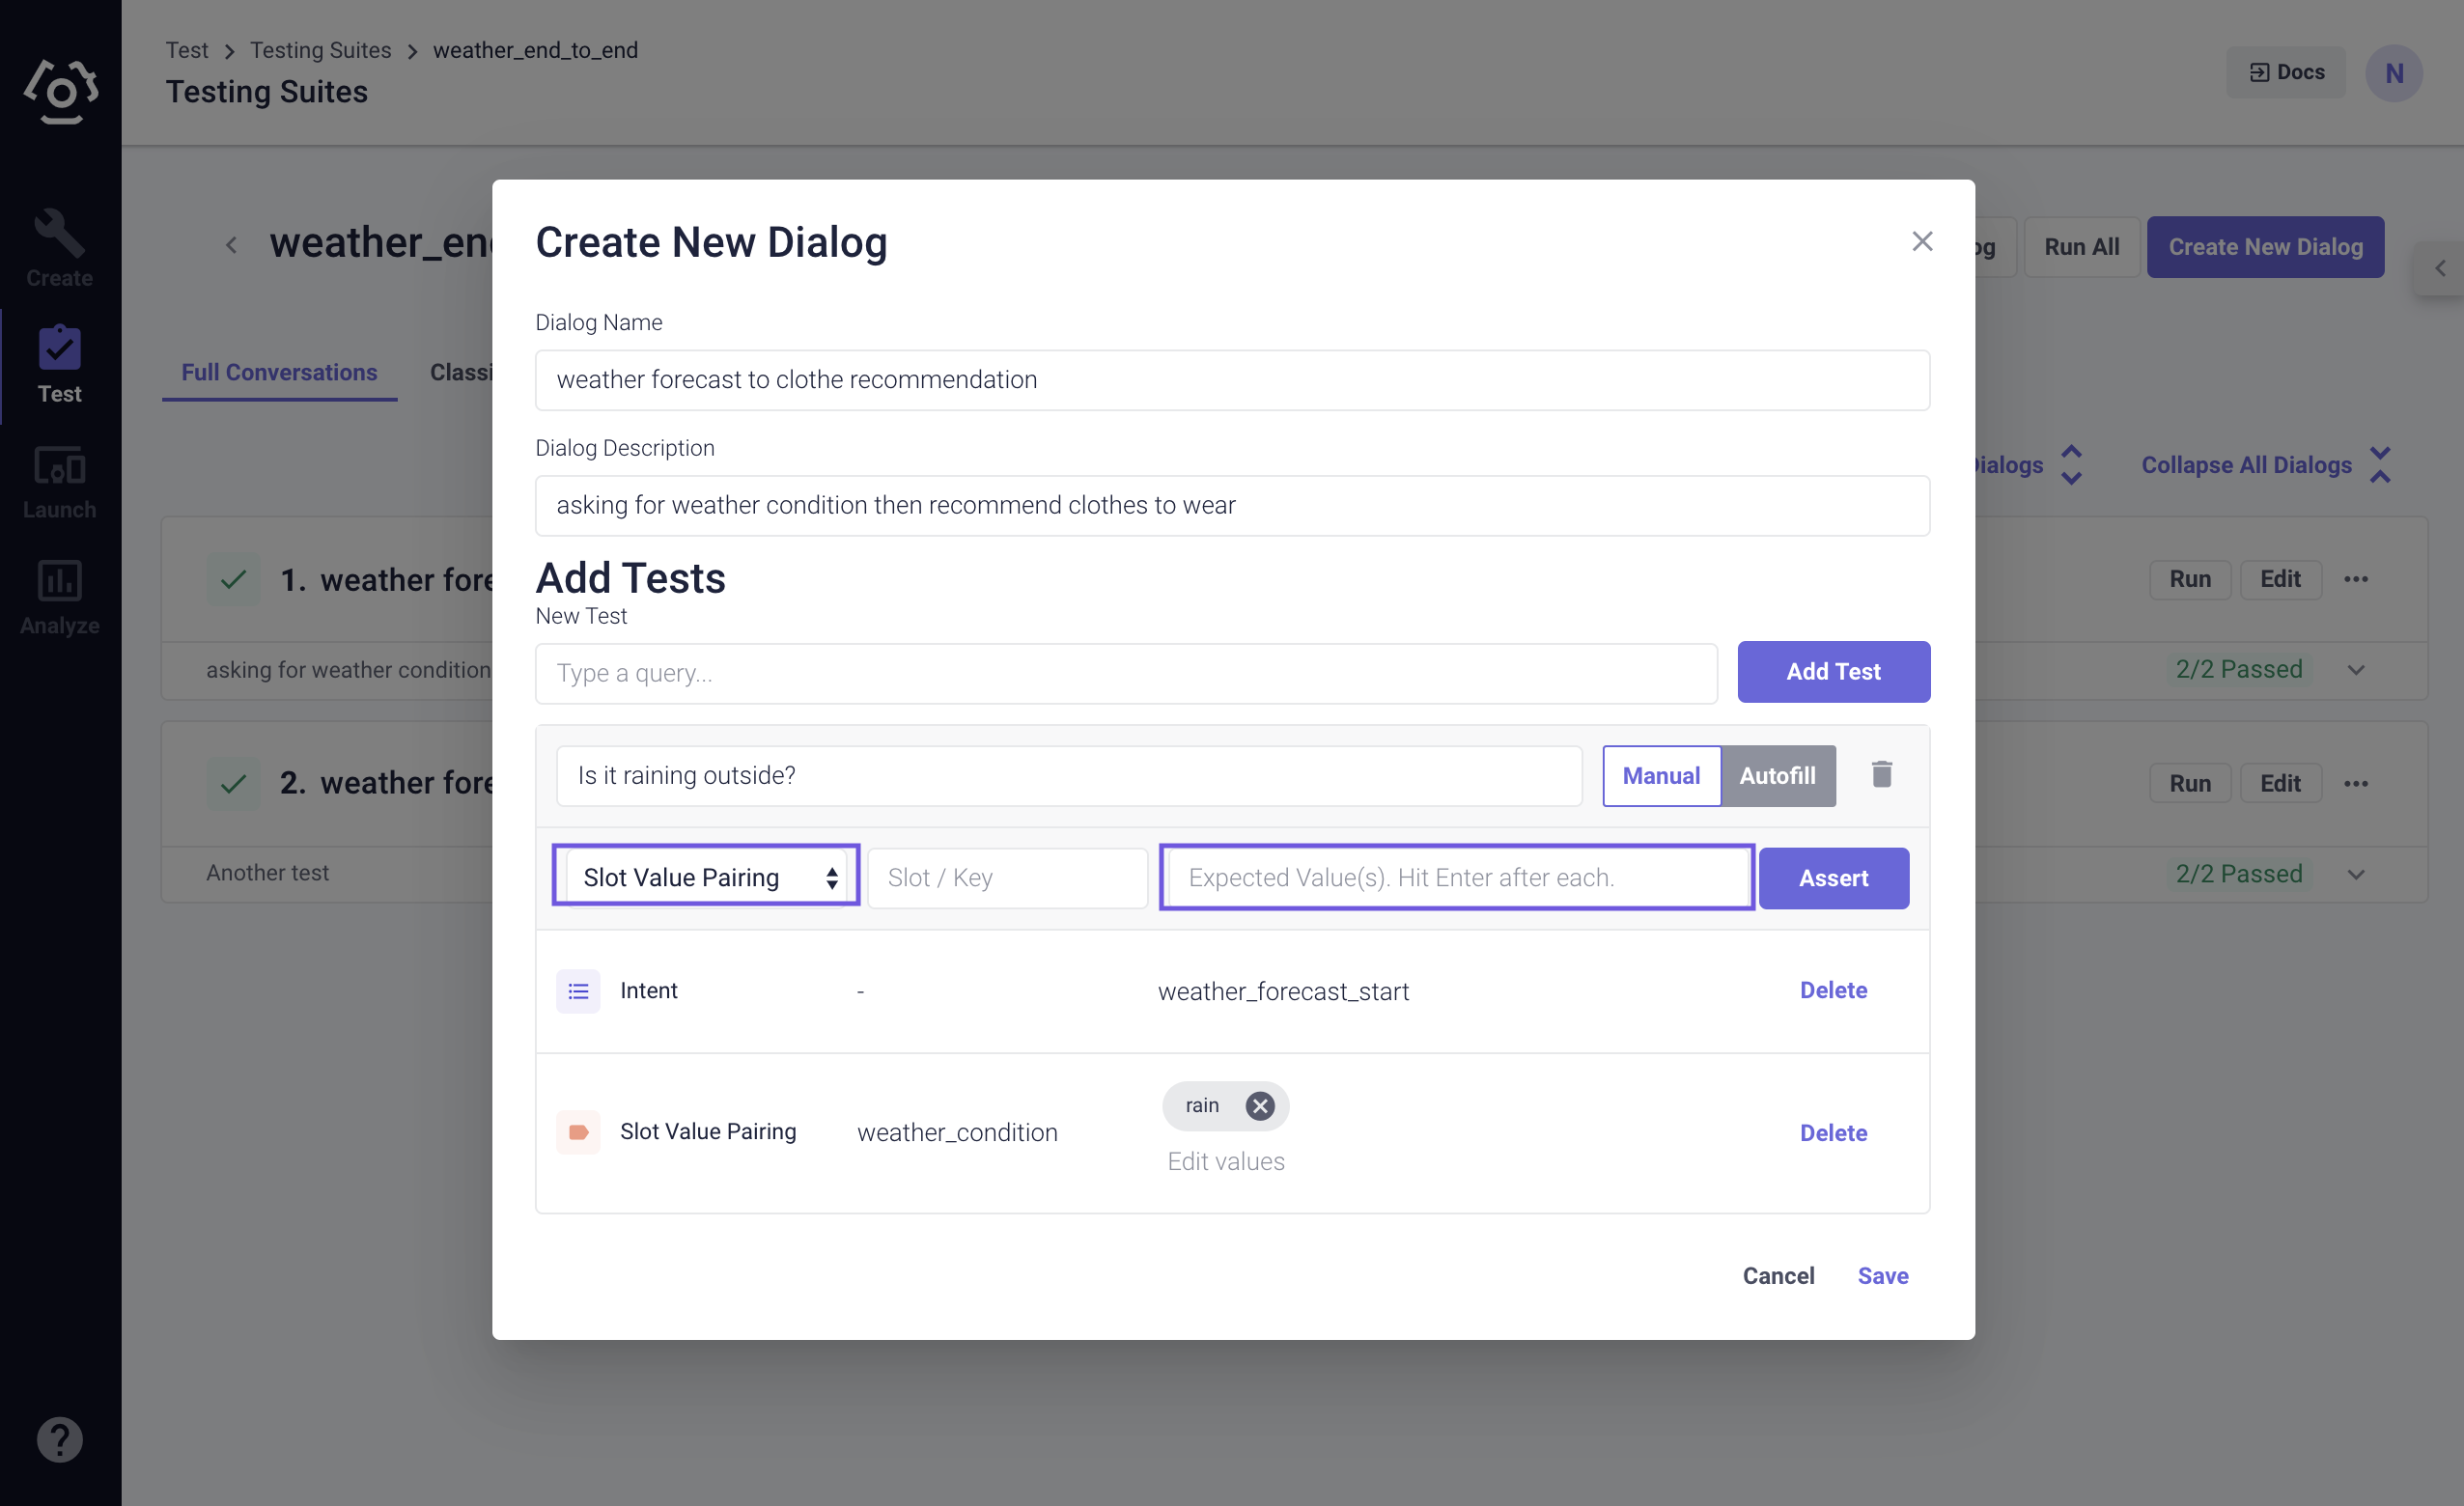2464x1506 pixels.
Task: Expand the Slot Value Pairing dropdown
Action: [x=704, y=877]
